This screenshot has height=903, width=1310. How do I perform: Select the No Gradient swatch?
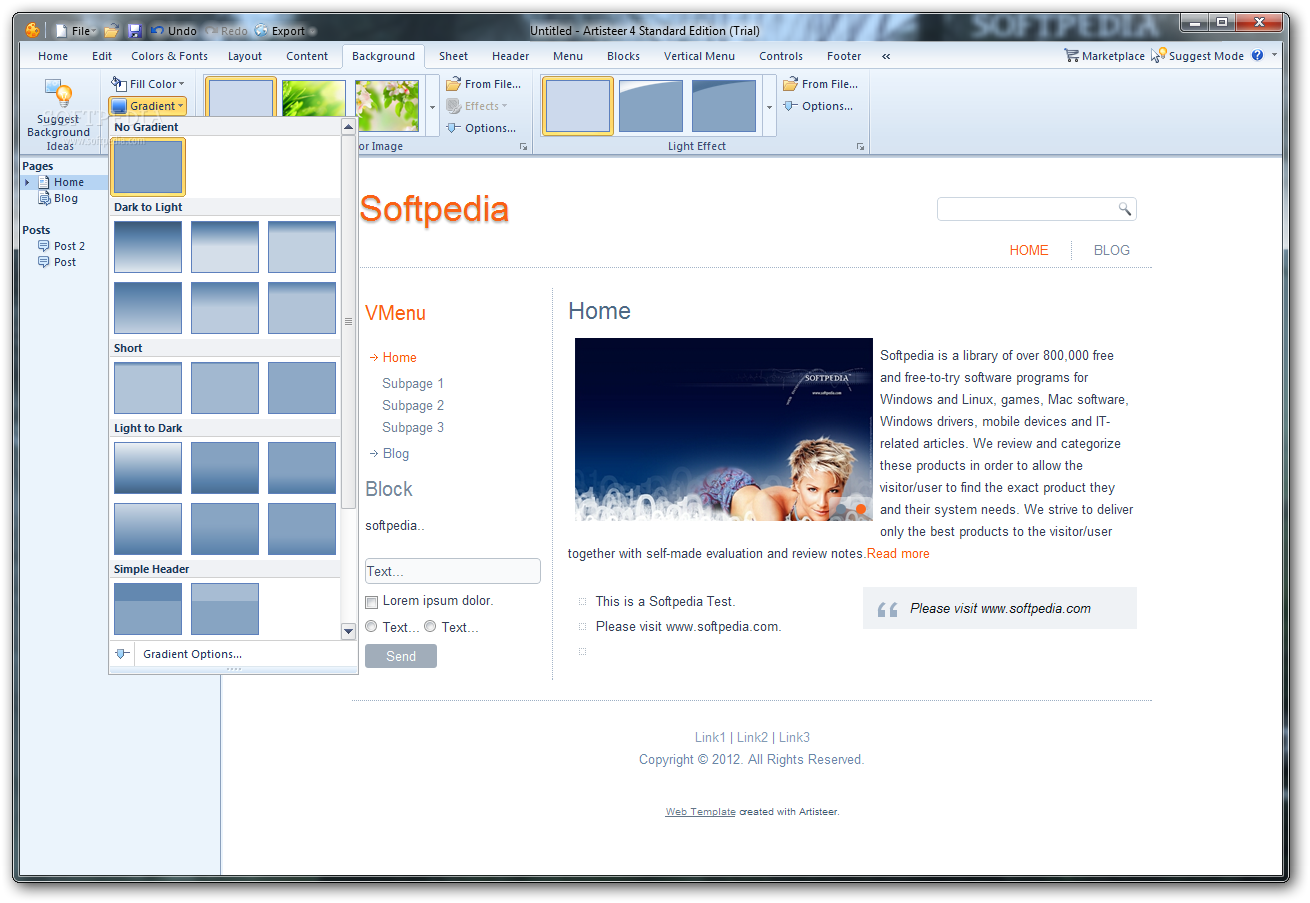pyautogui.click(x=148, y=167)
